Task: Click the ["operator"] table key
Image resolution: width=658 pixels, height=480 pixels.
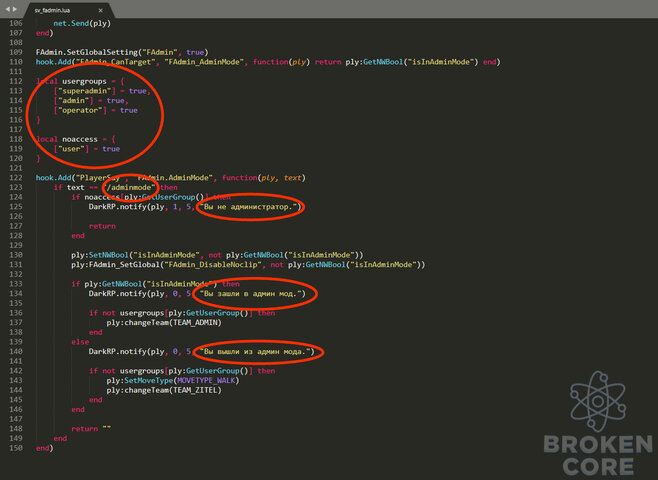Action: (x=80, y=110)
